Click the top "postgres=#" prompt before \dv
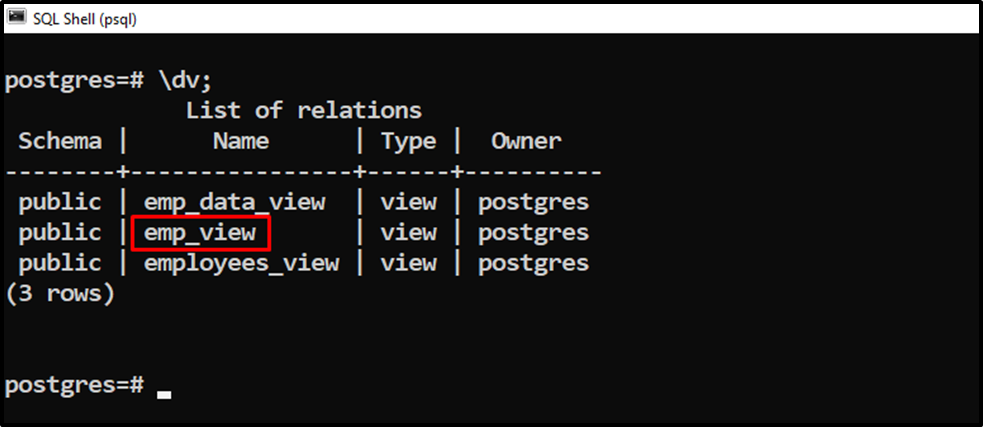 (74, 80)
